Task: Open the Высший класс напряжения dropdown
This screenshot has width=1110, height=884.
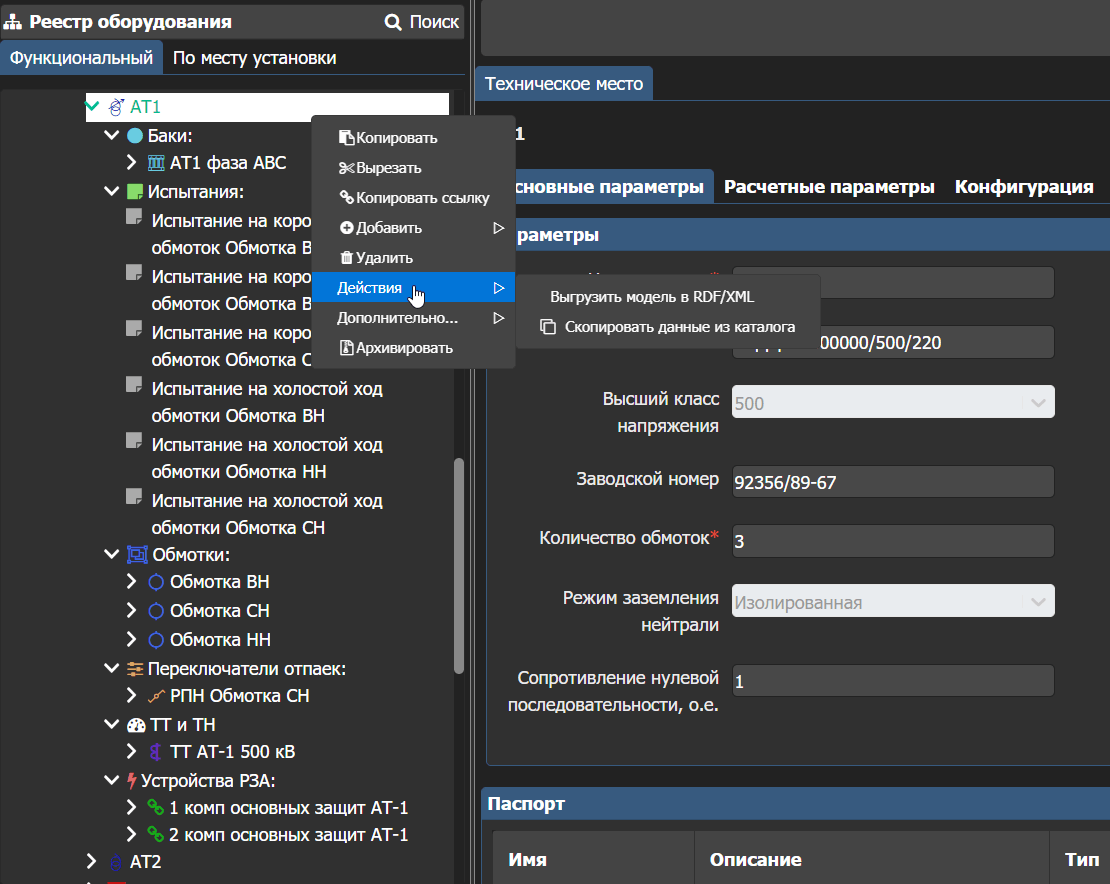Action: [x=893, y=402]
